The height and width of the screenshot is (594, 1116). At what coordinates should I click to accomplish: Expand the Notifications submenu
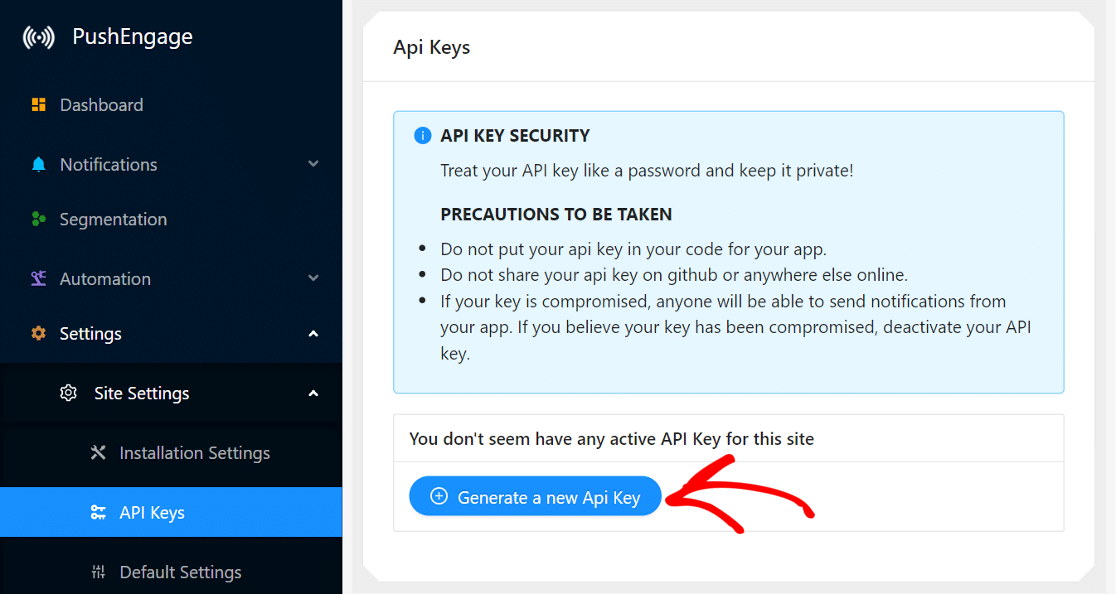pyautogui.click(x=313, y=164)
